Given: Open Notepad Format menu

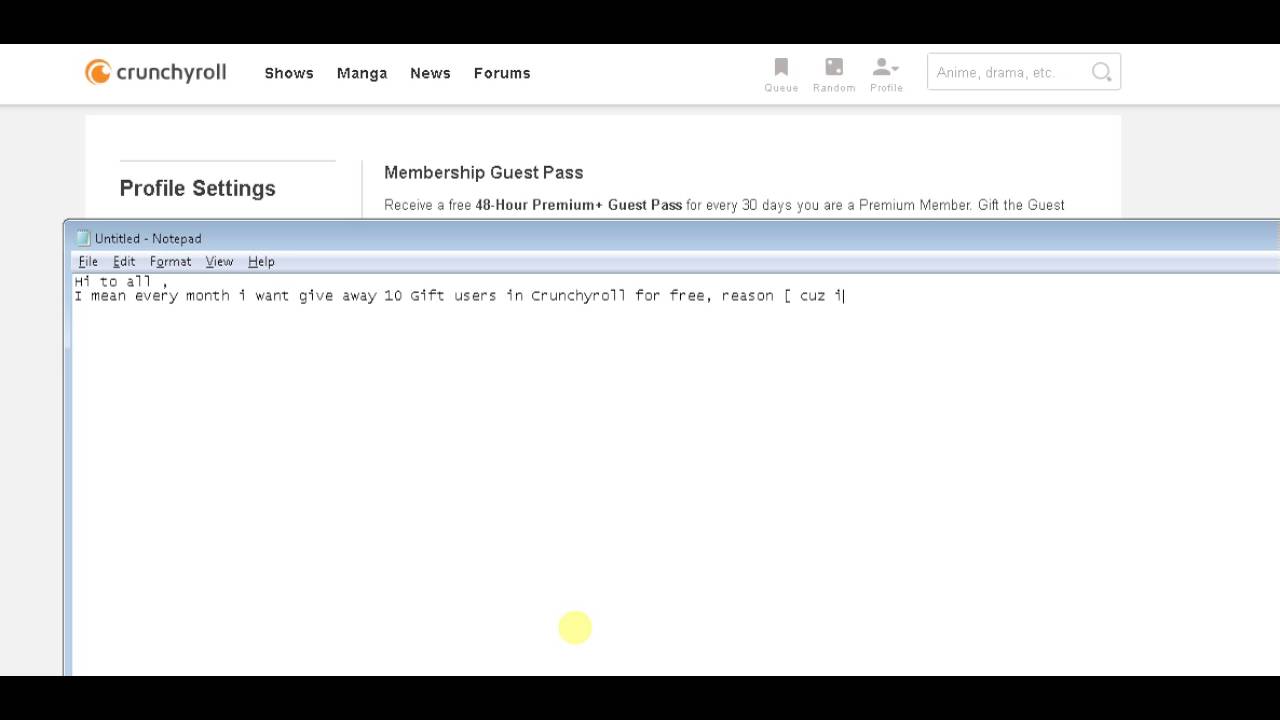Looking at the screenshot, I should (x=170, y=262).
